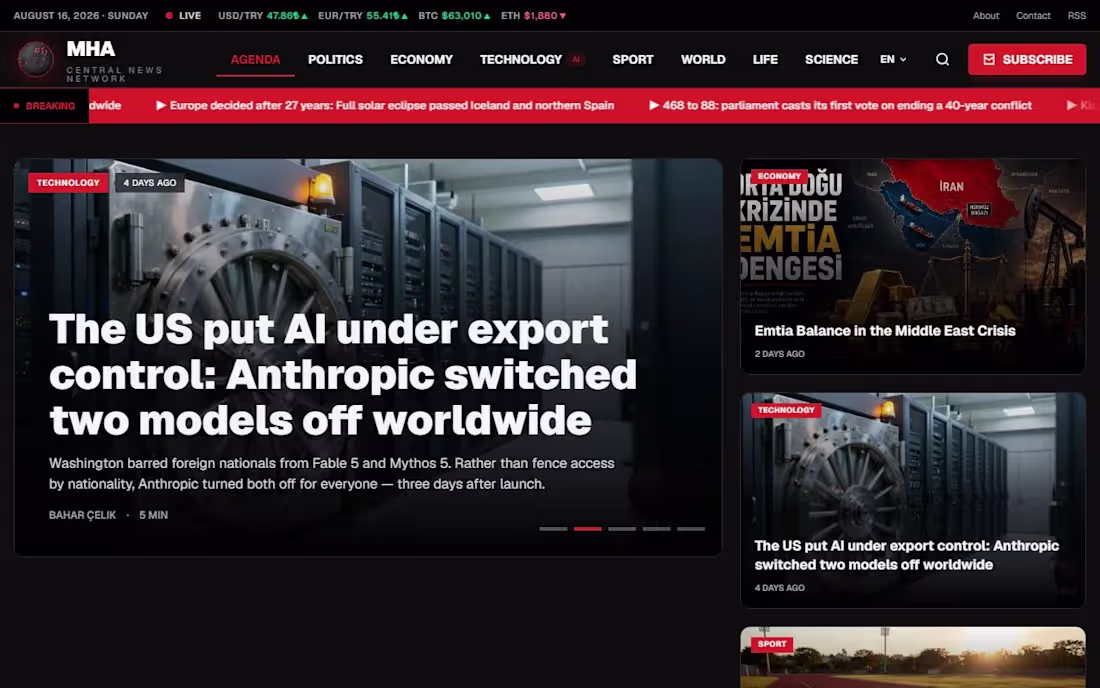The height and width of the screenshot is (688, 1100).
Task: Go to the Life section
Action: 765,60
